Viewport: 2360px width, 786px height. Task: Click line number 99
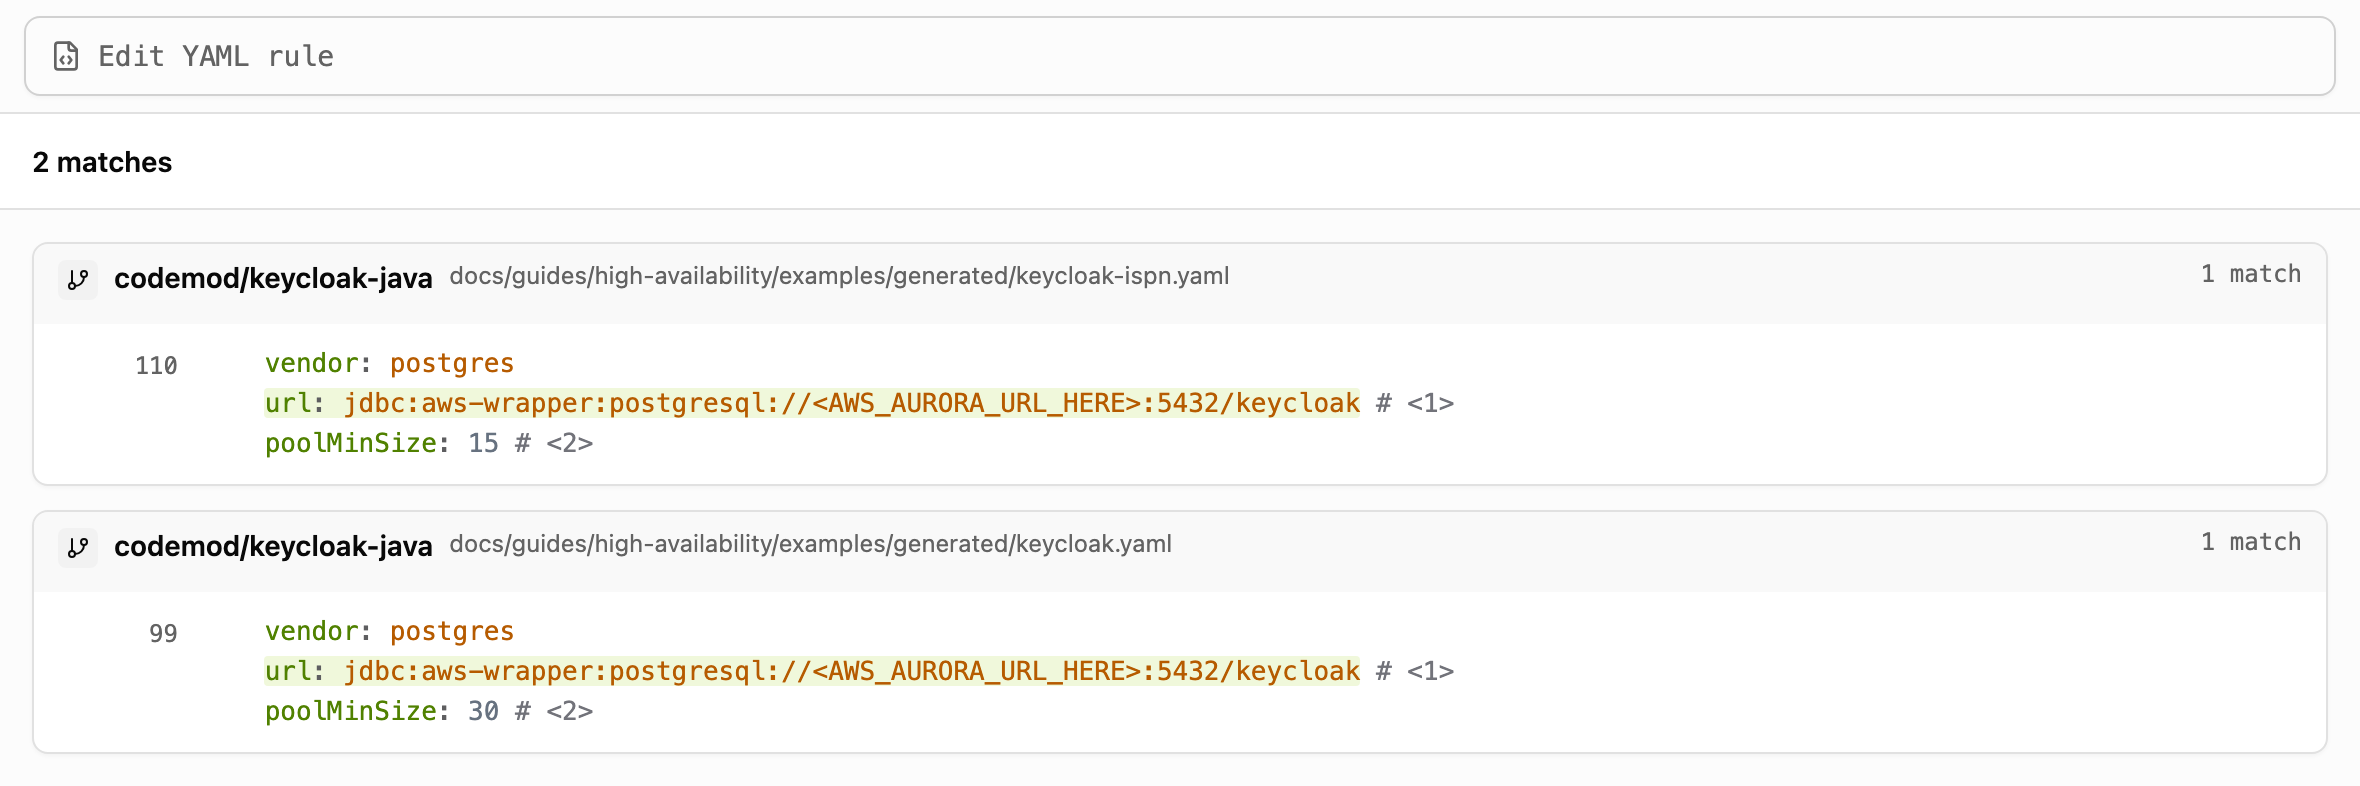tap(163, 634)
